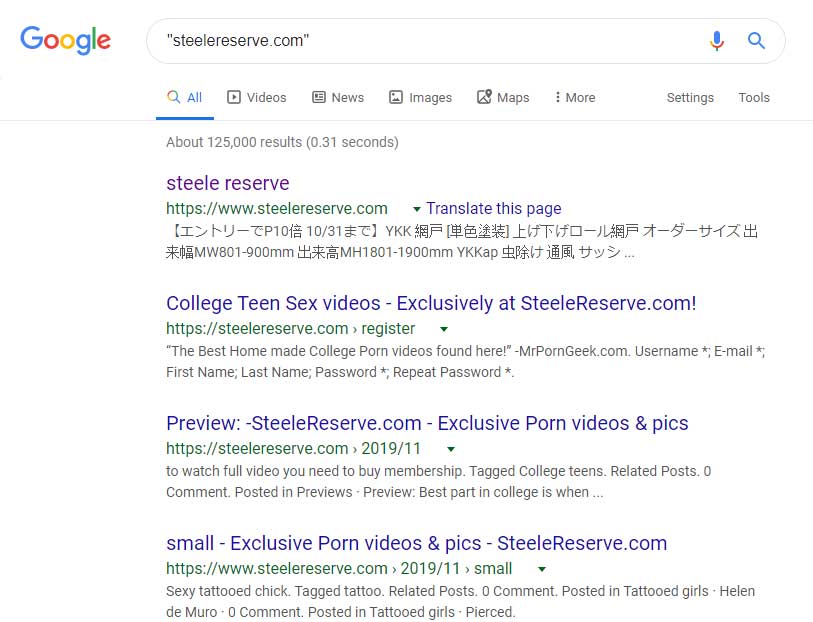813x622 pixels.
Task: Start voice search with microphone icon
Action: tap(717, 40)
